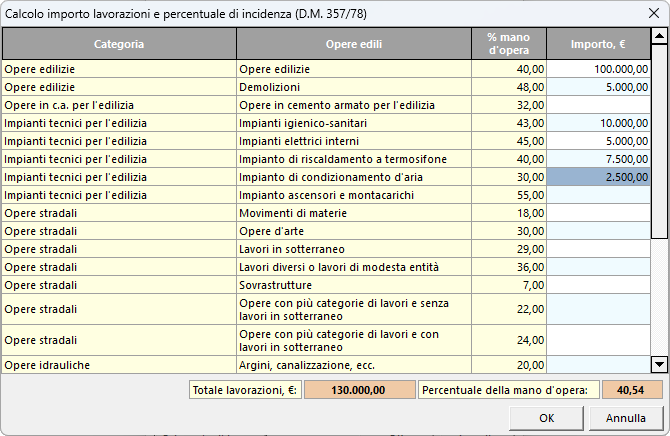Close the dialog with the X button
Image resolution: width=670 pixels, height=436 pixels.
649,13
